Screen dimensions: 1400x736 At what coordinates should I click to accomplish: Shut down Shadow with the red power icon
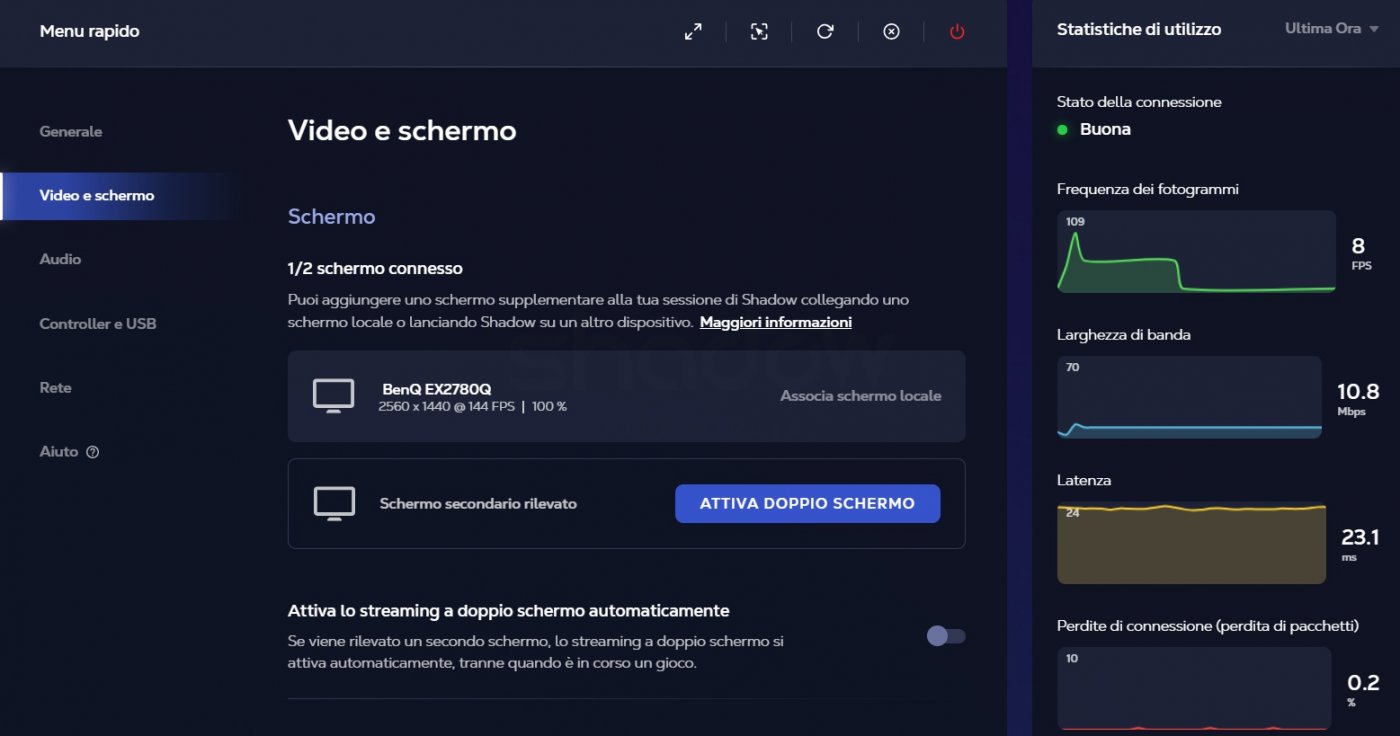956,31
